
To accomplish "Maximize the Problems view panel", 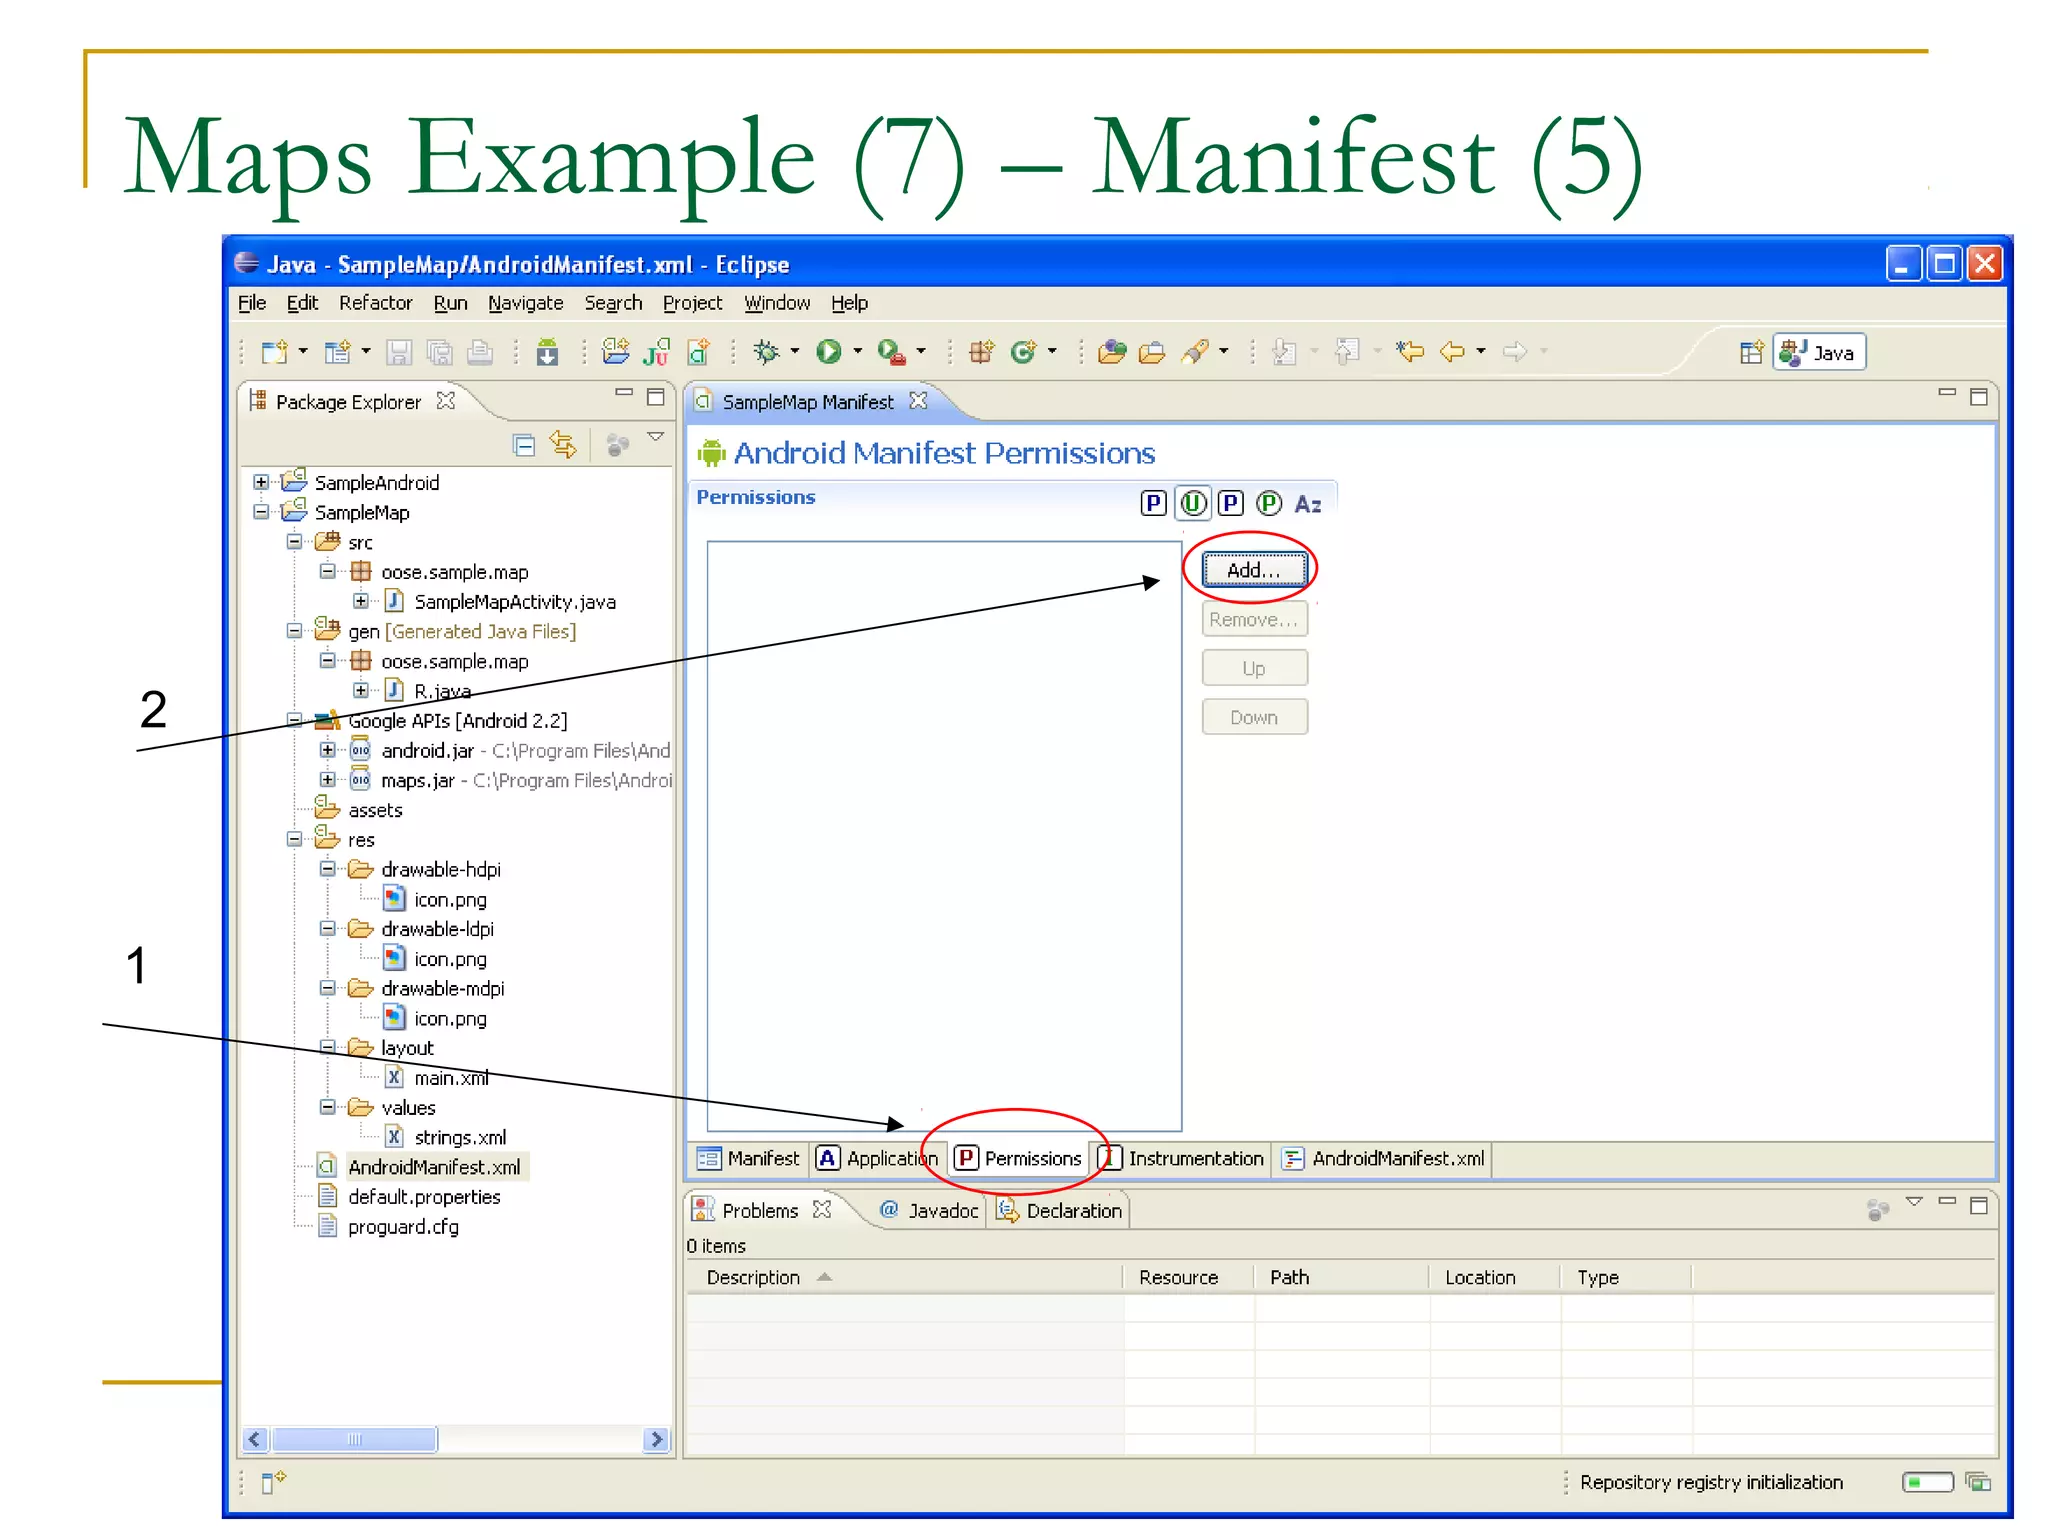I will pos(1978,1206).
